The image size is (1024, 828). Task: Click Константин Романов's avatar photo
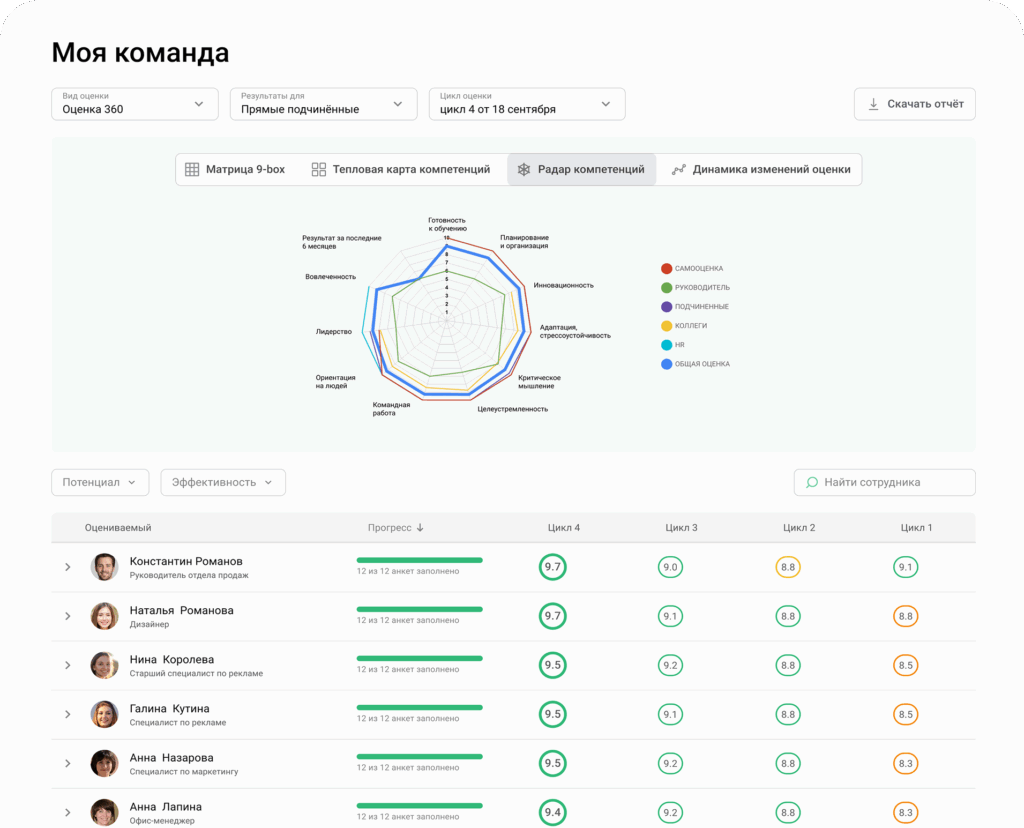(104, 567)
